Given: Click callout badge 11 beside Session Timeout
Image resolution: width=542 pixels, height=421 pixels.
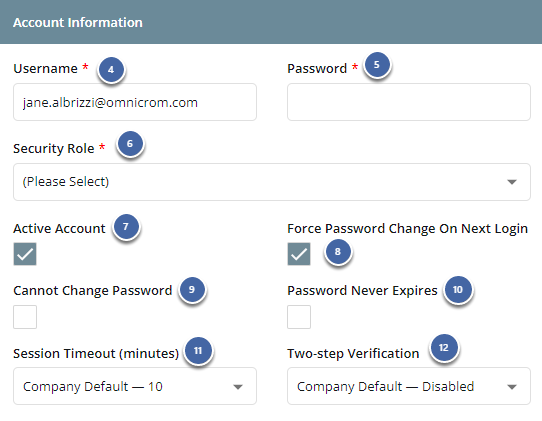Looking at the screenshot, I should point(198,350).
